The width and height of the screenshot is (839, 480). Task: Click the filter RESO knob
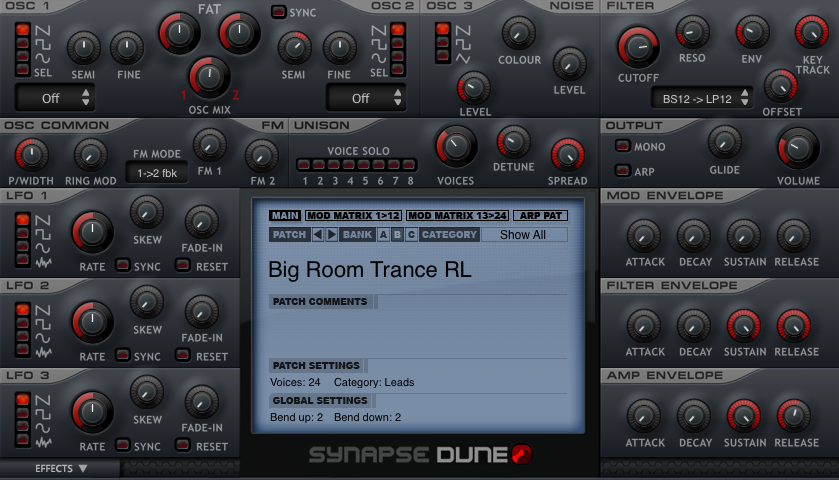click(692, 32)
